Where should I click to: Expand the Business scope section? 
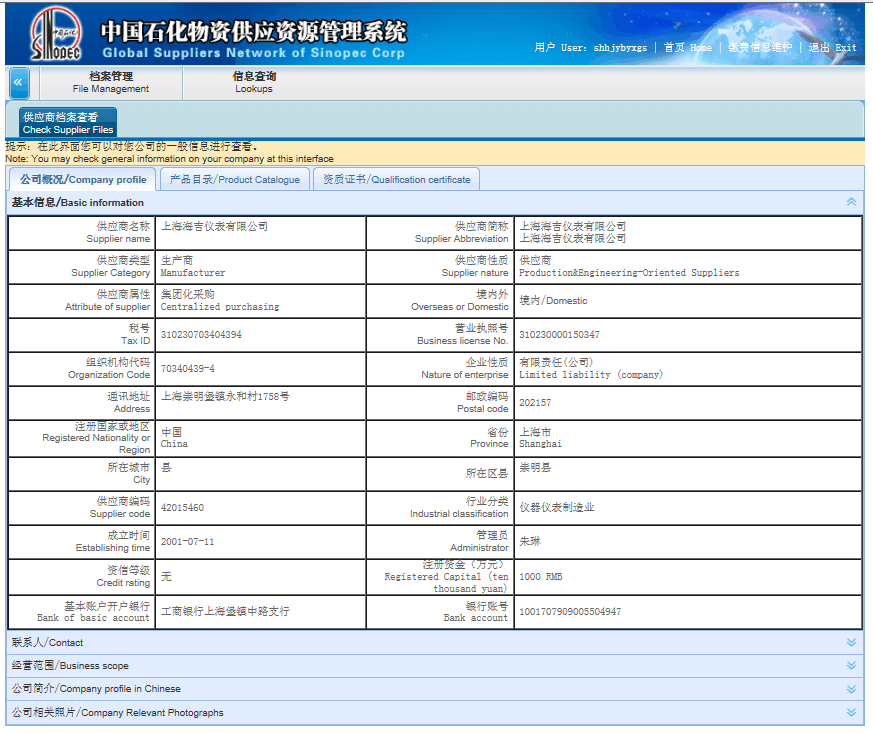851,666
